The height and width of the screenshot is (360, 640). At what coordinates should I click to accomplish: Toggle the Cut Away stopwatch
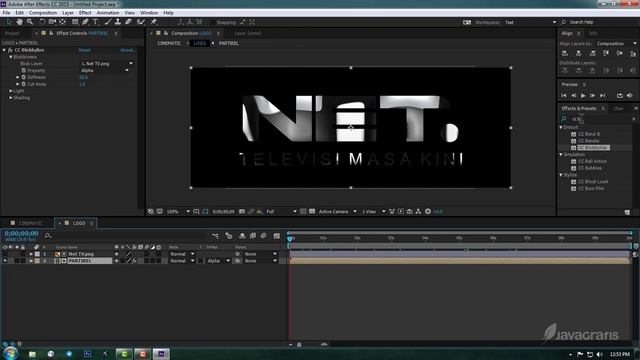(24, 84)
